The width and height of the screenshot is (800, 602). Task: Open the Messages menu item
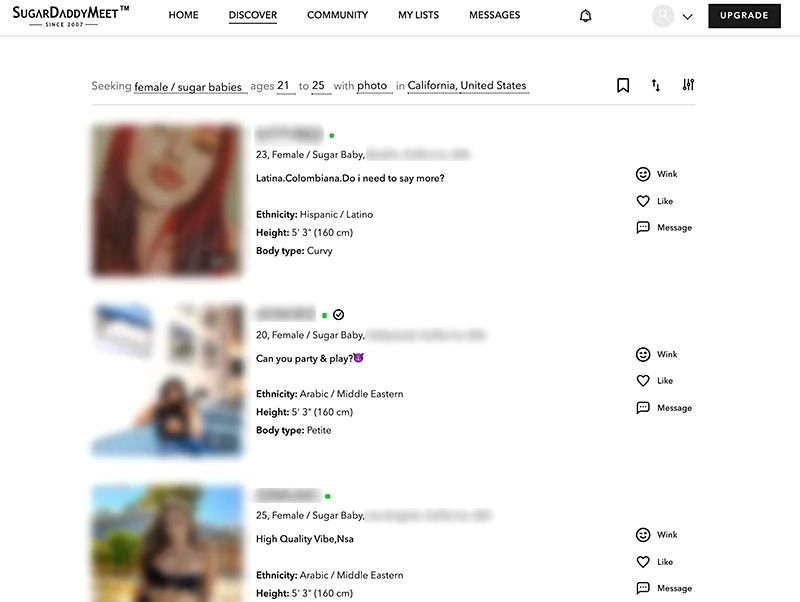(494, 16)
